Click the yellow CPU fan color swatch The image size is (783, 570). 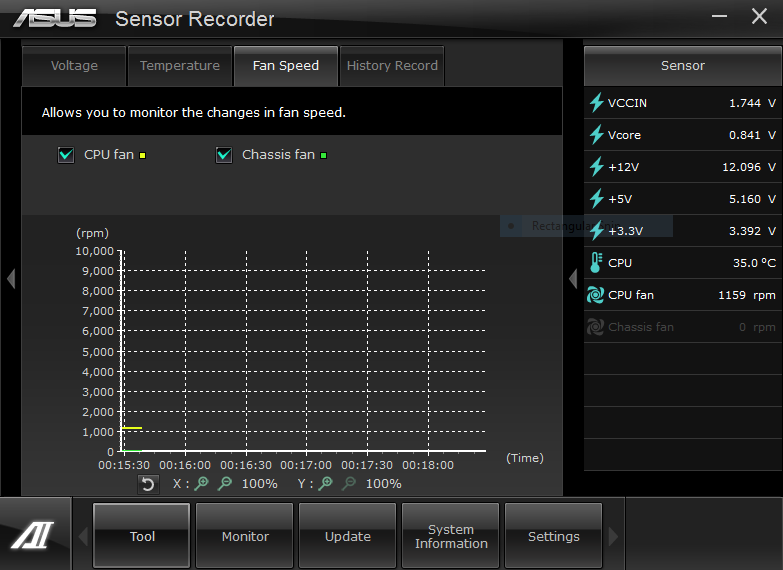142,155
